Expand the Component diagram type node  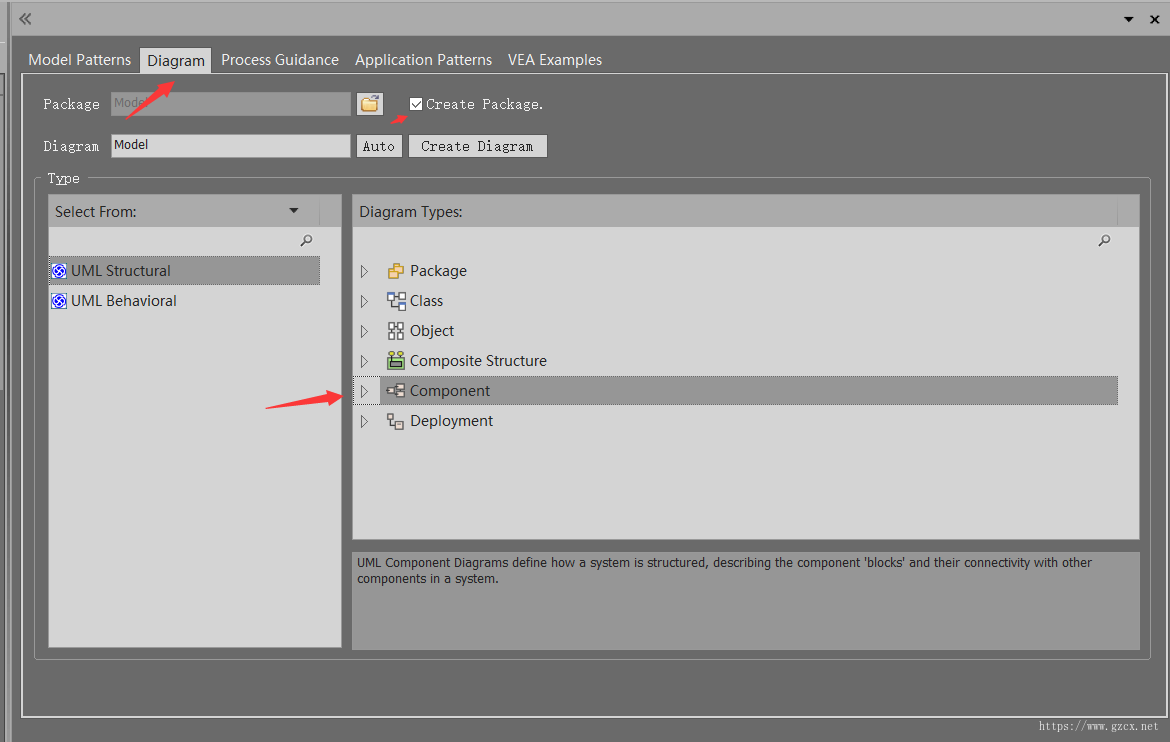pos(364,391)
